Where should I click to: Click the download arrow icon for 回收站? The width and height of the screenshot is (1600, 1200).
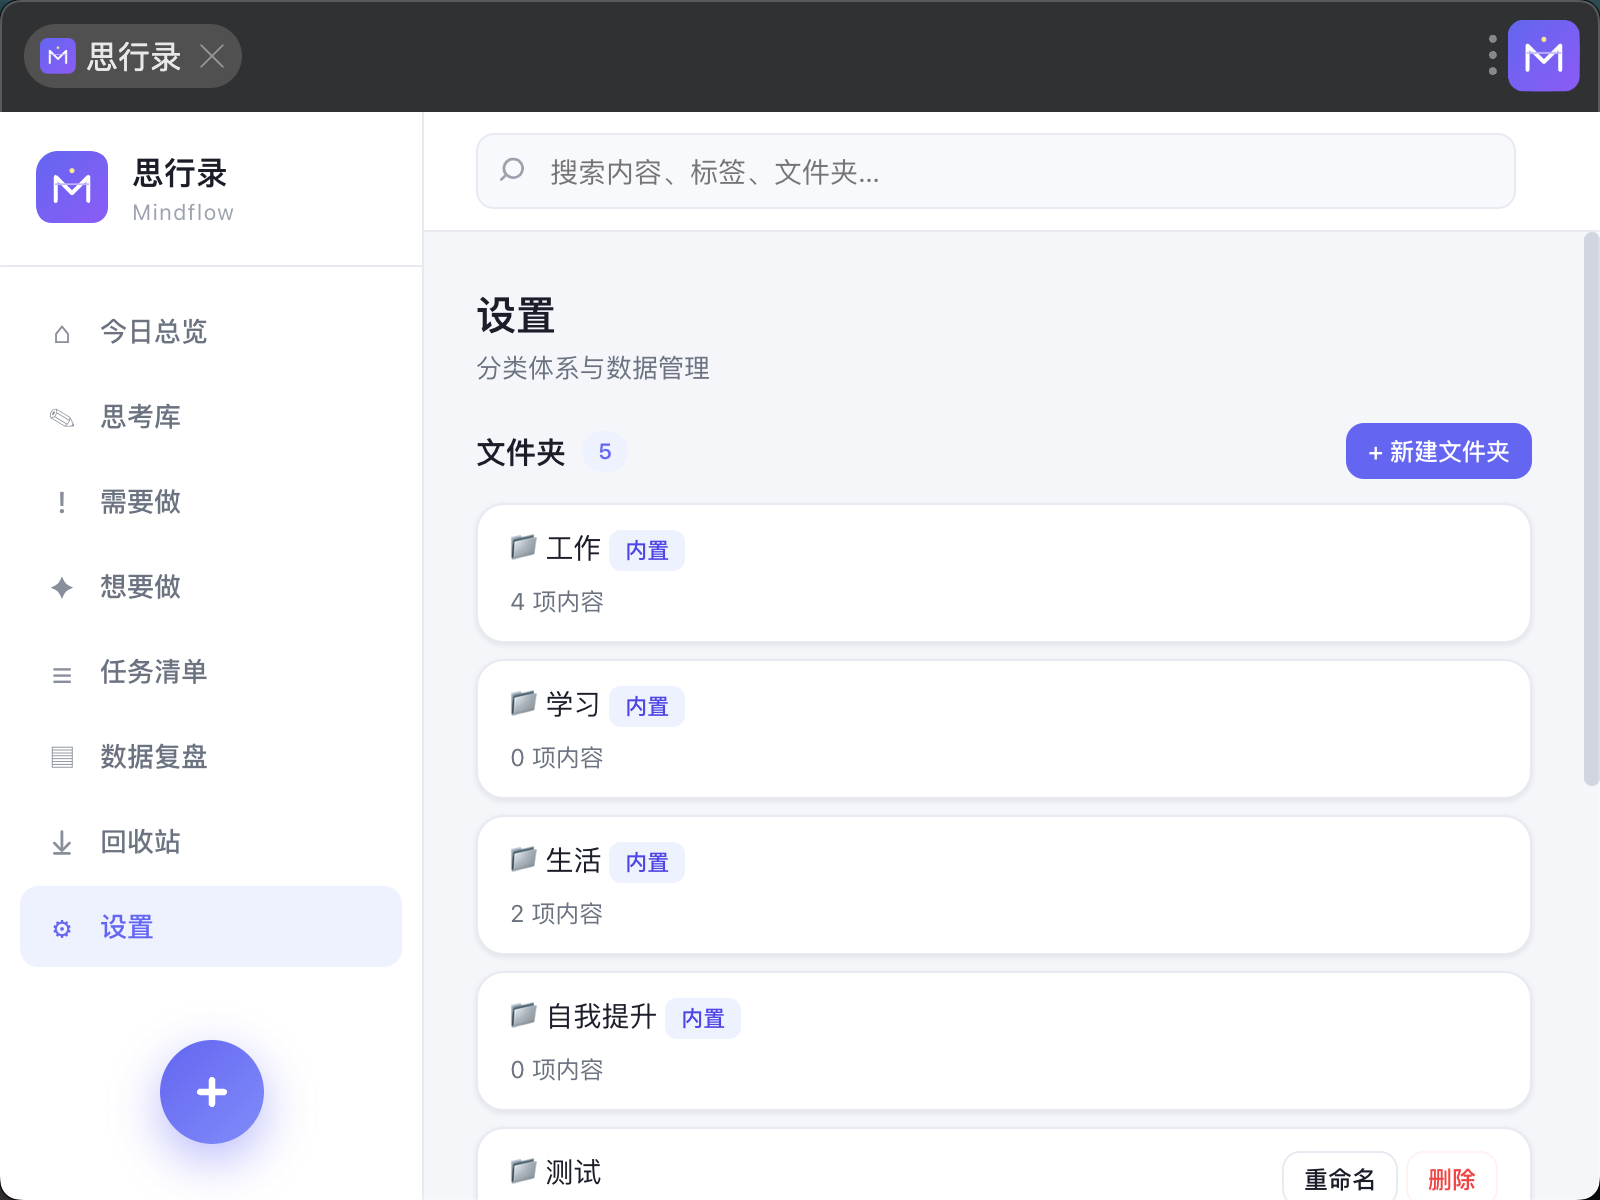pyautogui.click(x=62, y=843)
